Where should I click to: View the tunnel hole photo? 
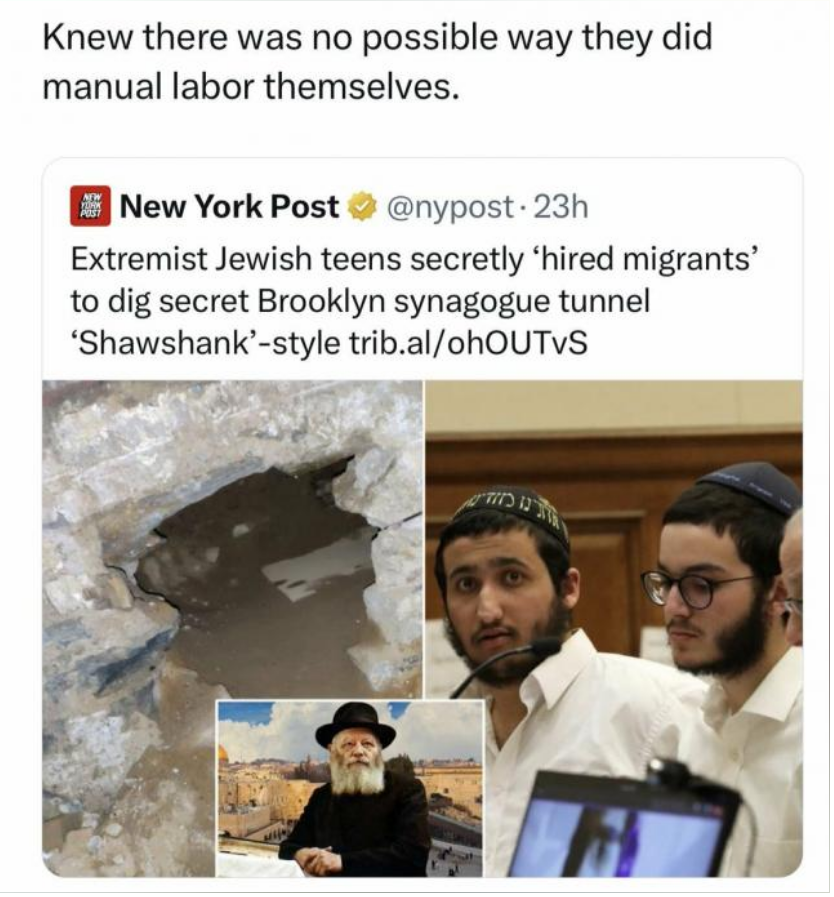(232, 628)
